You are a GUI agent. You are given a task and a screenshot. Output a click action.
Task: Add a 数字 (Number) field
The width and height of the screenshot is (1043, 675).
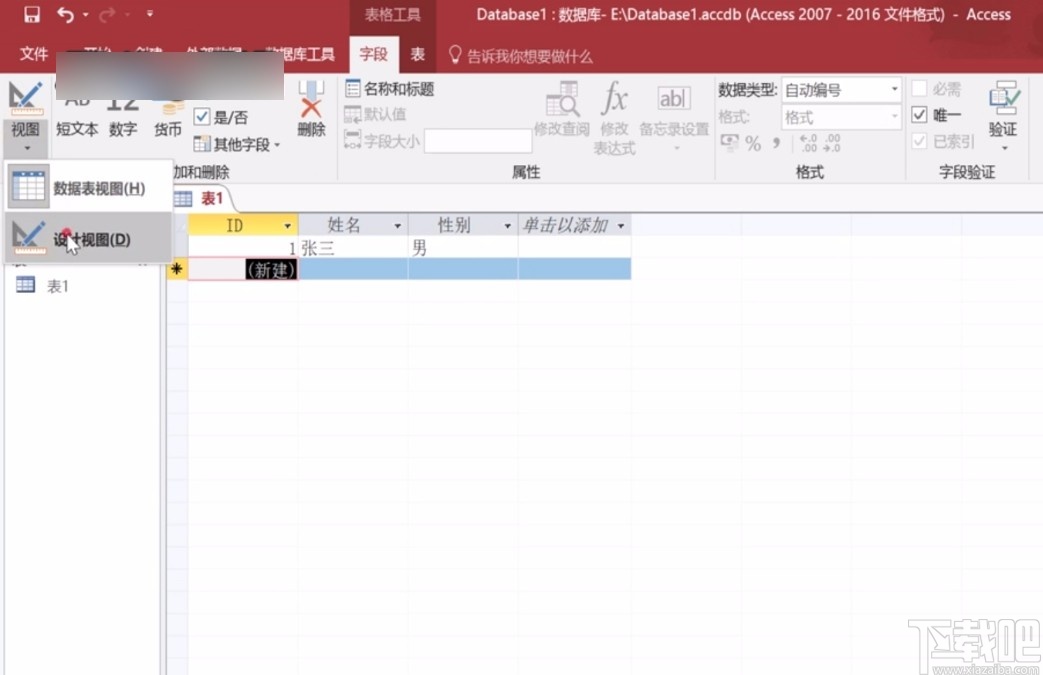click(x=123, y=128)
